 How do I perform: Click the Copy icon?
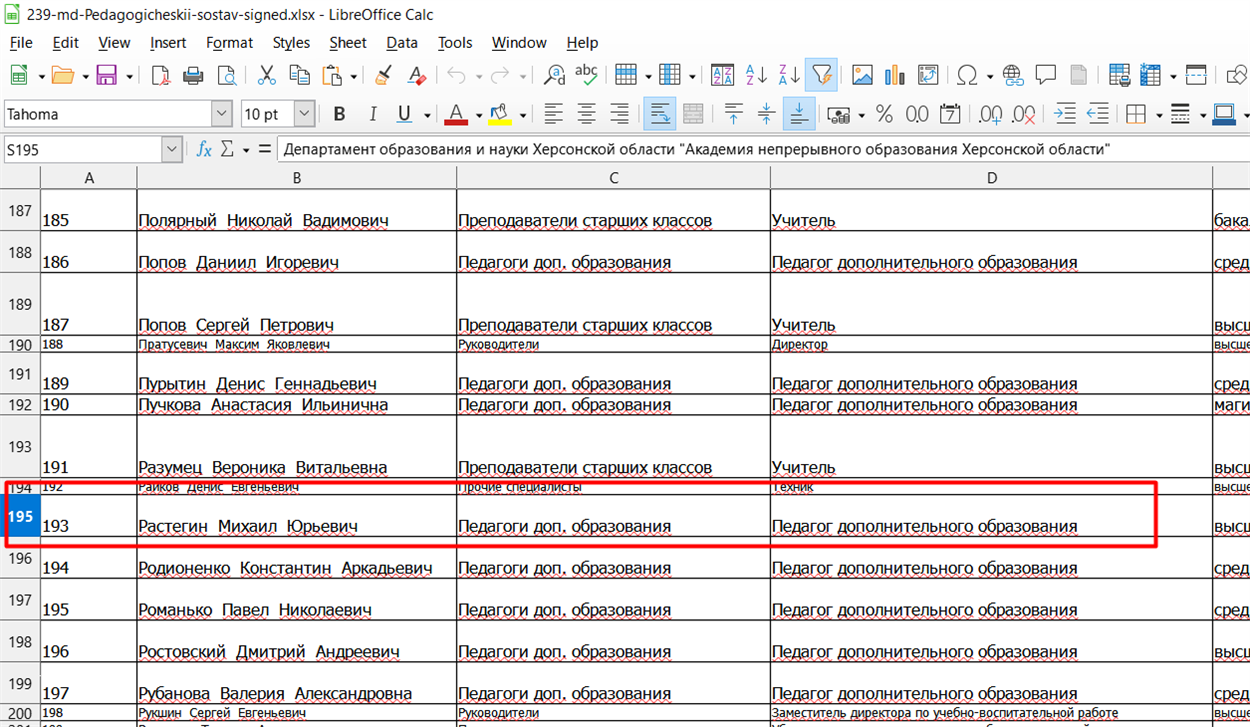(x=299, y=75)
